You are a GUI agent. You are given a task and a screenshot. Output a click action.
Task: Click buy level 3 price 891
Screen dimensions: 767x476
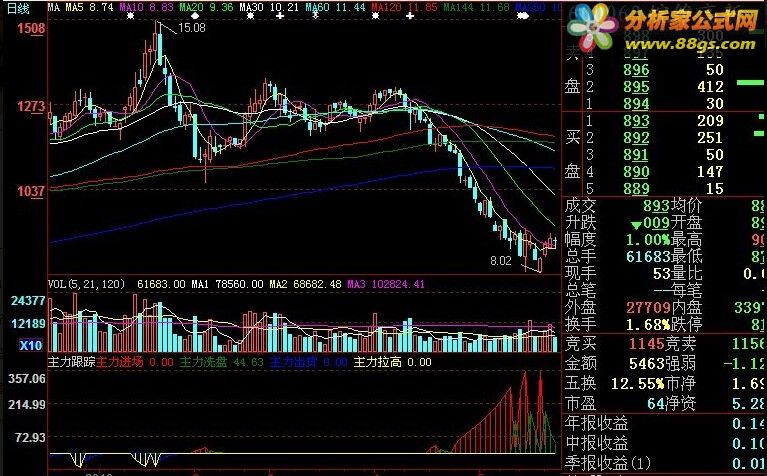636,155
